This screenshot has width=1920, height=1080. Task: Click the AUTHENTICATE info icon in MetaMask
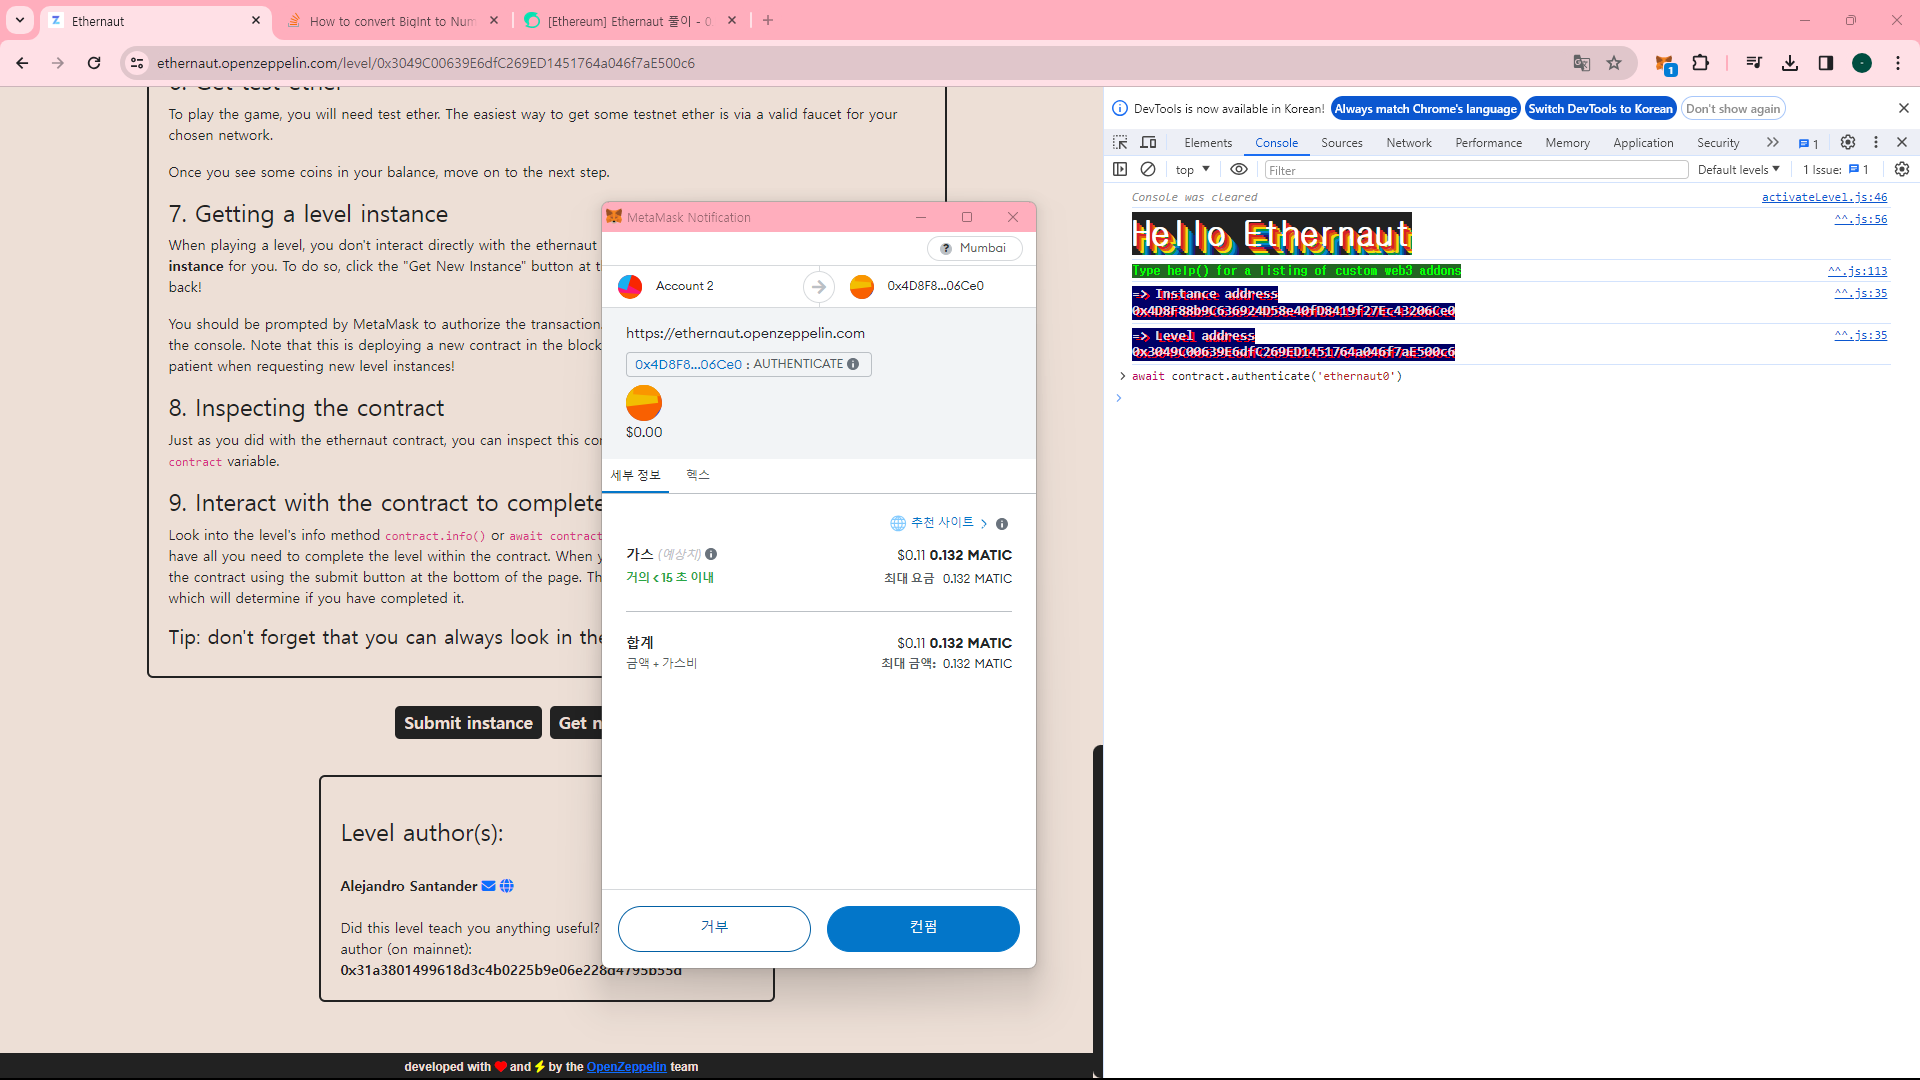coord(853,364)
